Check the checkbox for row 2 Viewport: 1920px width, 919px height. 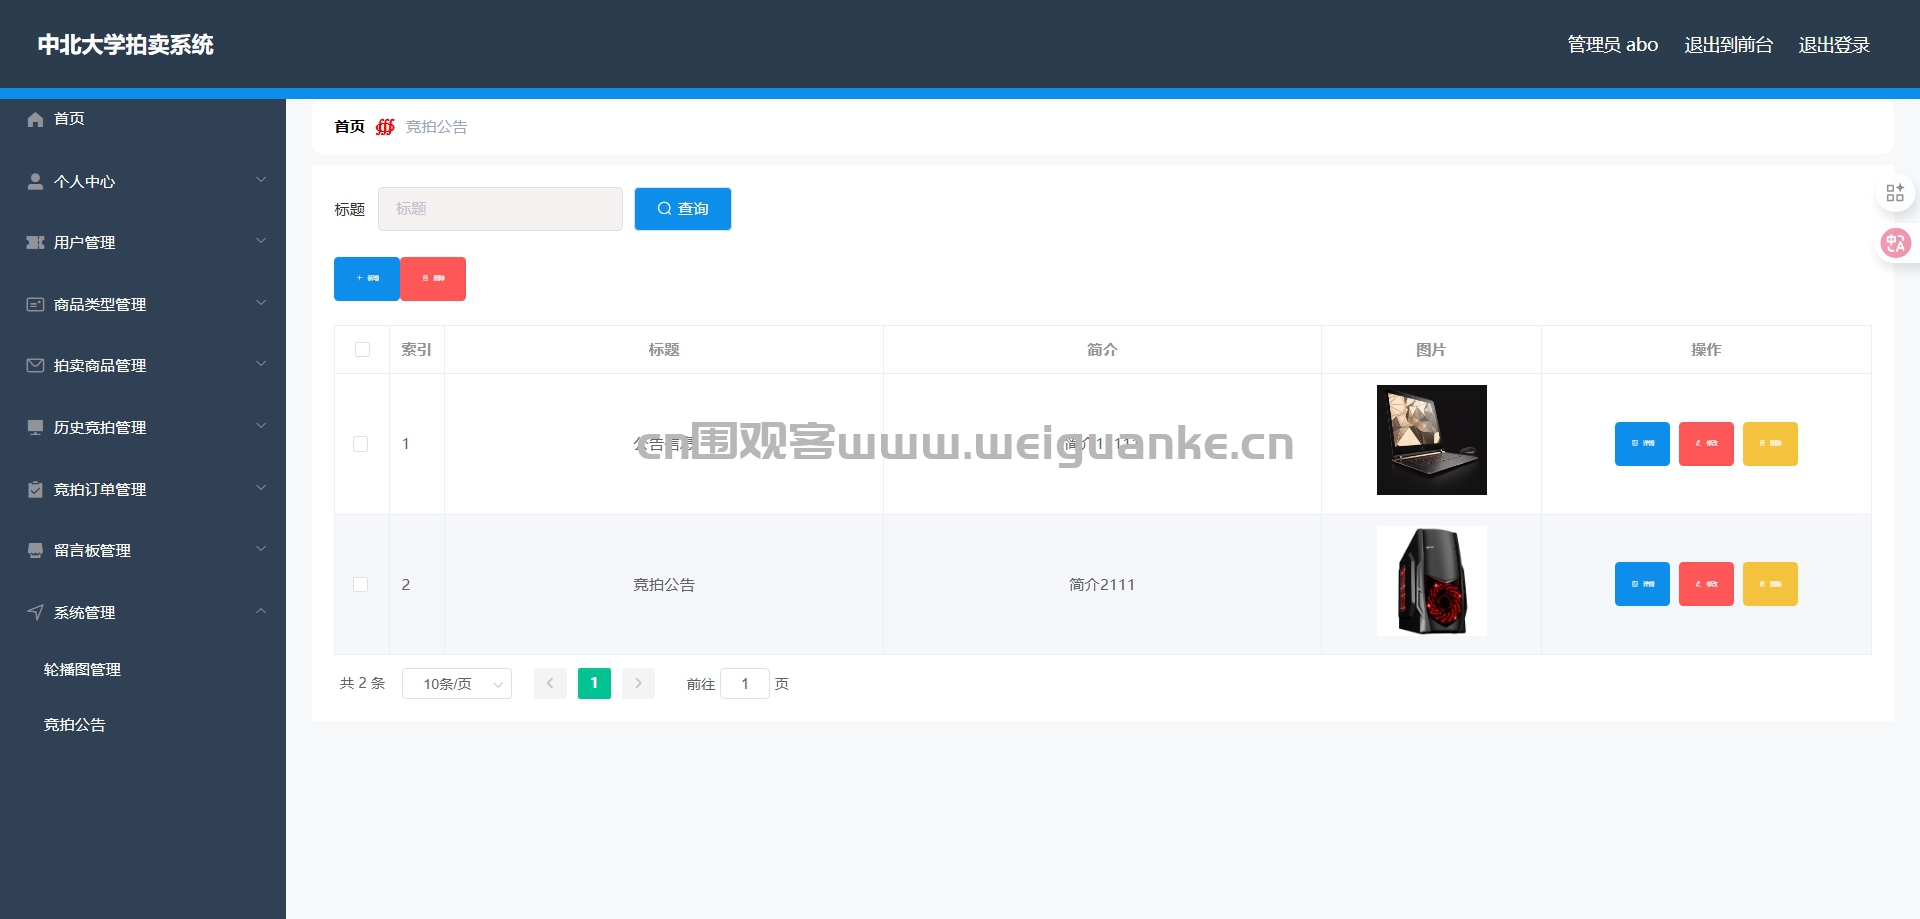point(361,585)
